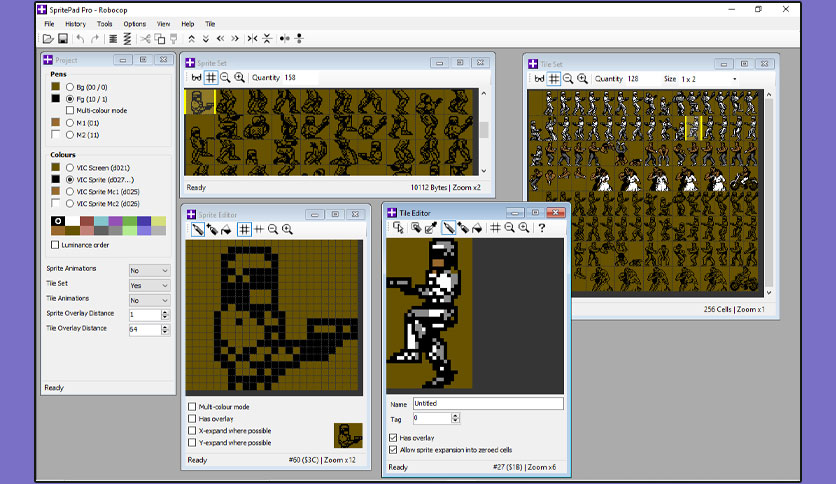Viewport: 836px width, 484px height.
Task: Redo the action in main toolbar
Action: click(95, 38)
